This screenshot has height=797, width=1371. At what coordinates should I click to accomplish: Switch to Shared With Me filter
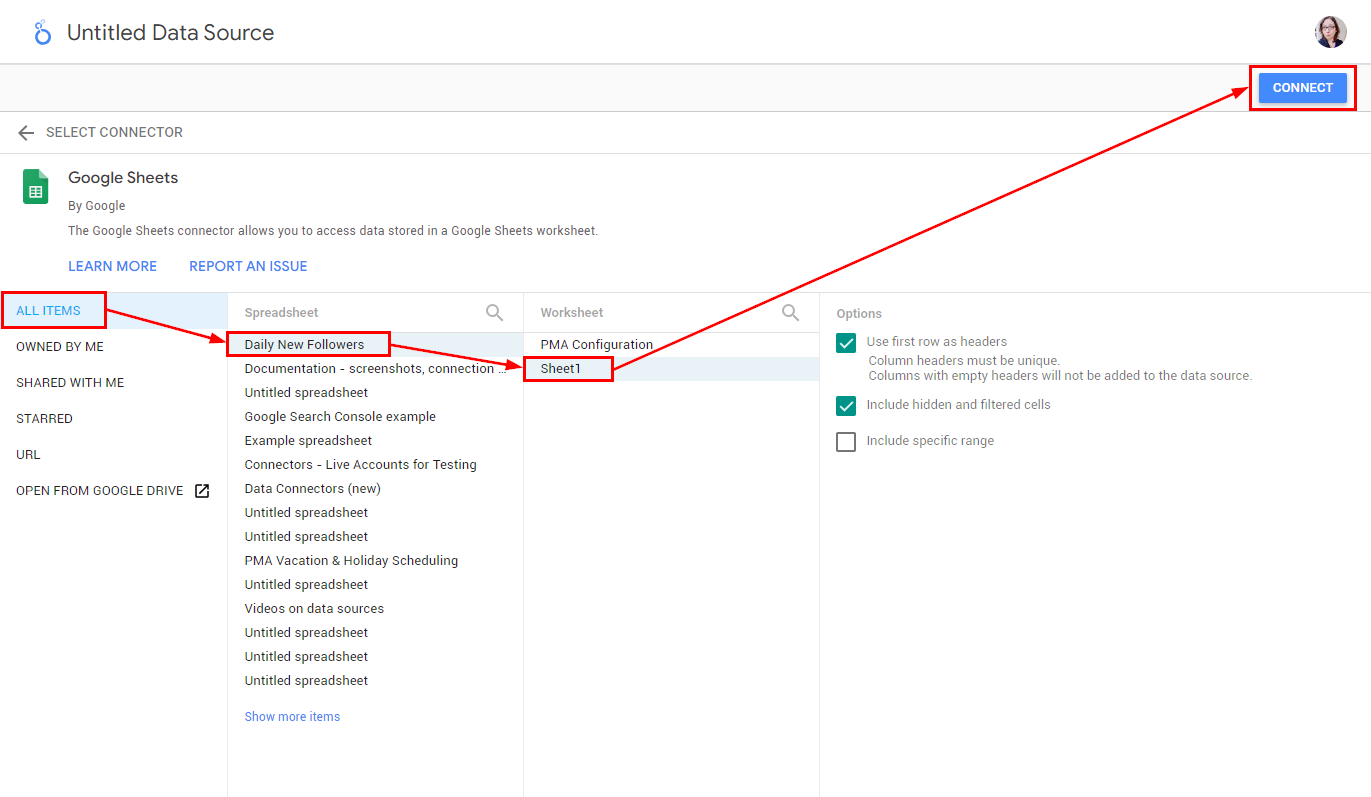point(70,383)
